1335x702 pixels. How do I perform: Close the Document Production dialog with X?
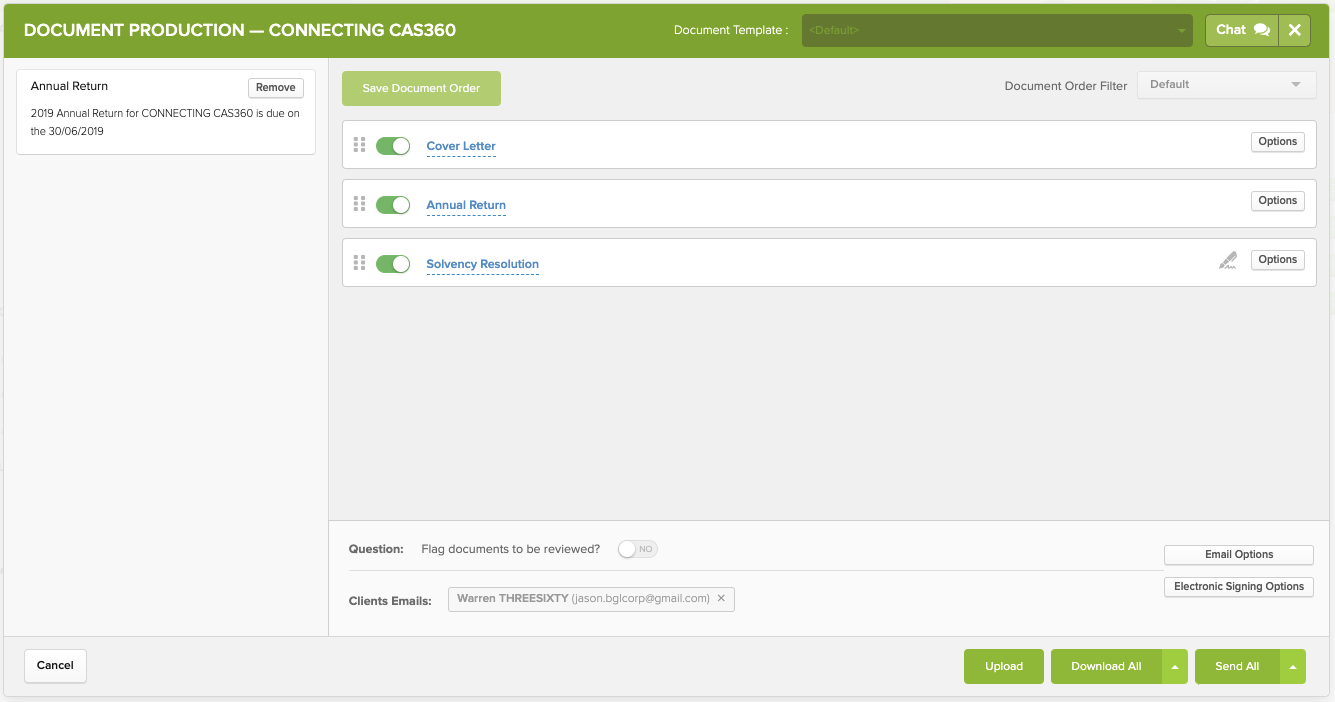click(1294, 30)
